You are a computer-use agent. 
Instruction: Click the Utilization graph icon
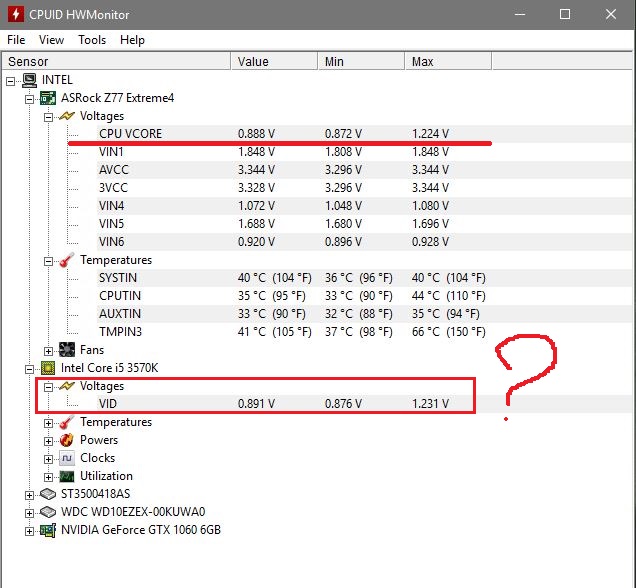(67, 476)
